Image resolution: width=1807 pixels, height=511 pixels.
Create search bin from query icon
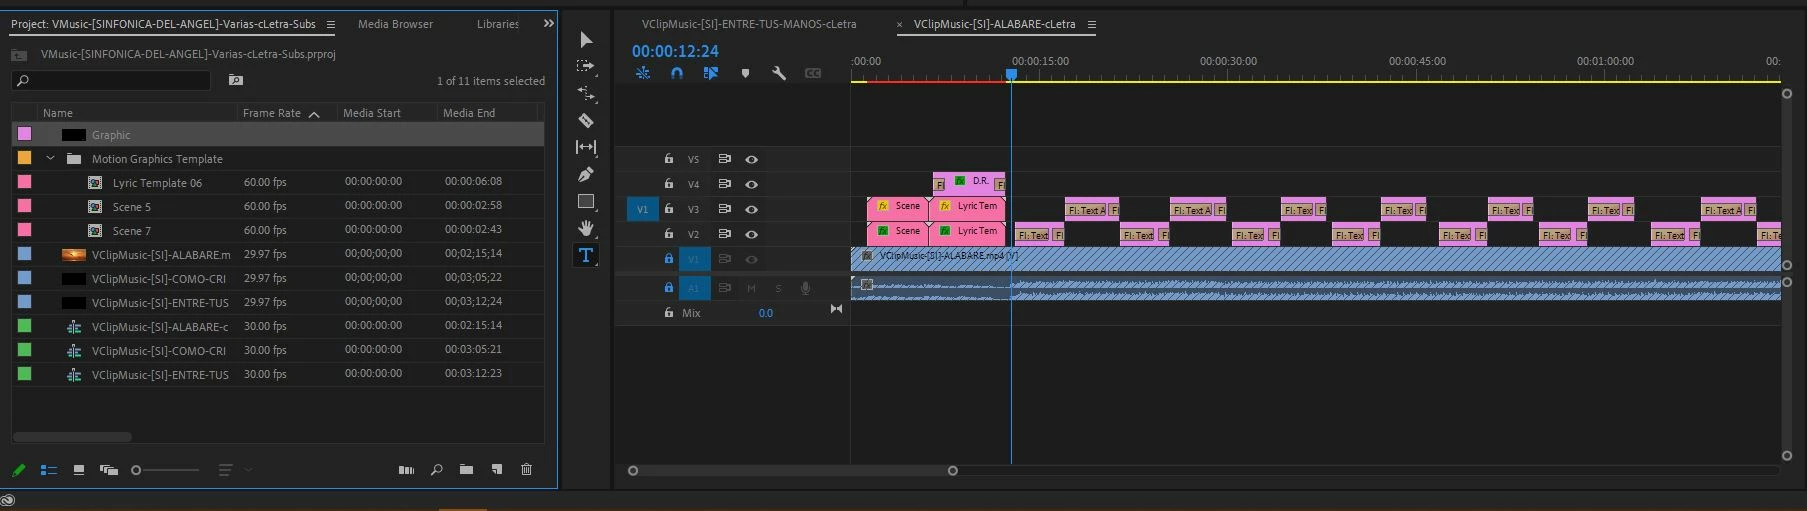pos(236,80)
